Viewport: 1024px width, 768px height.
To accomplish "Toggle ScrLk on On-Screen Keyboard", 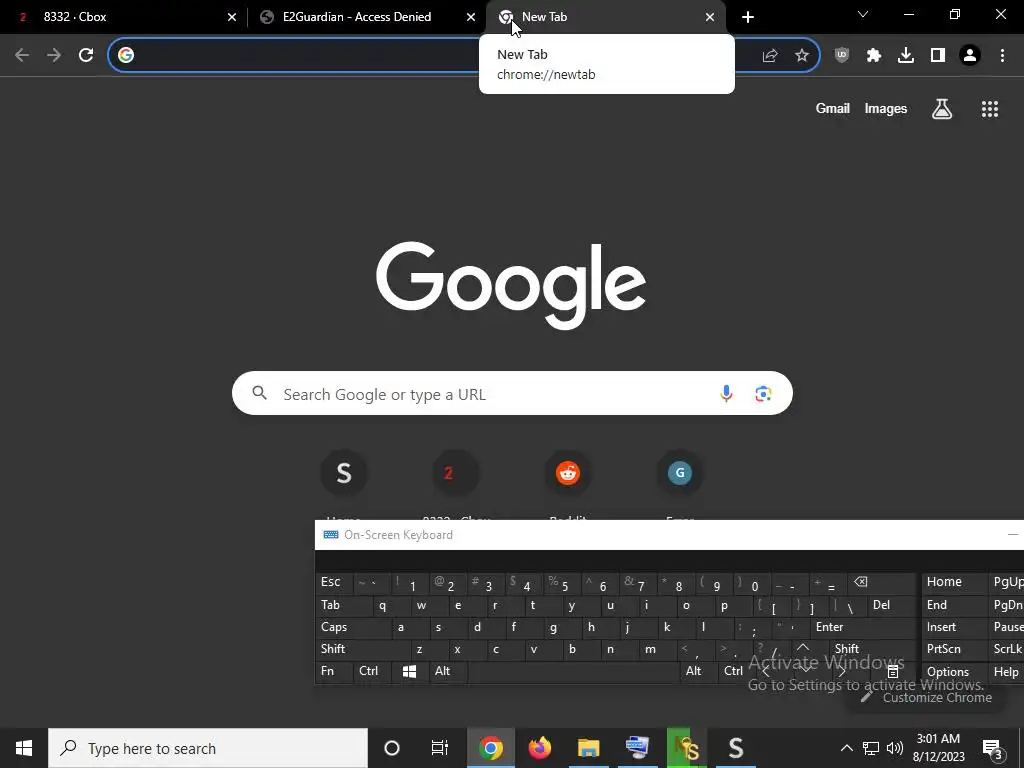I will pos(1007,649).
